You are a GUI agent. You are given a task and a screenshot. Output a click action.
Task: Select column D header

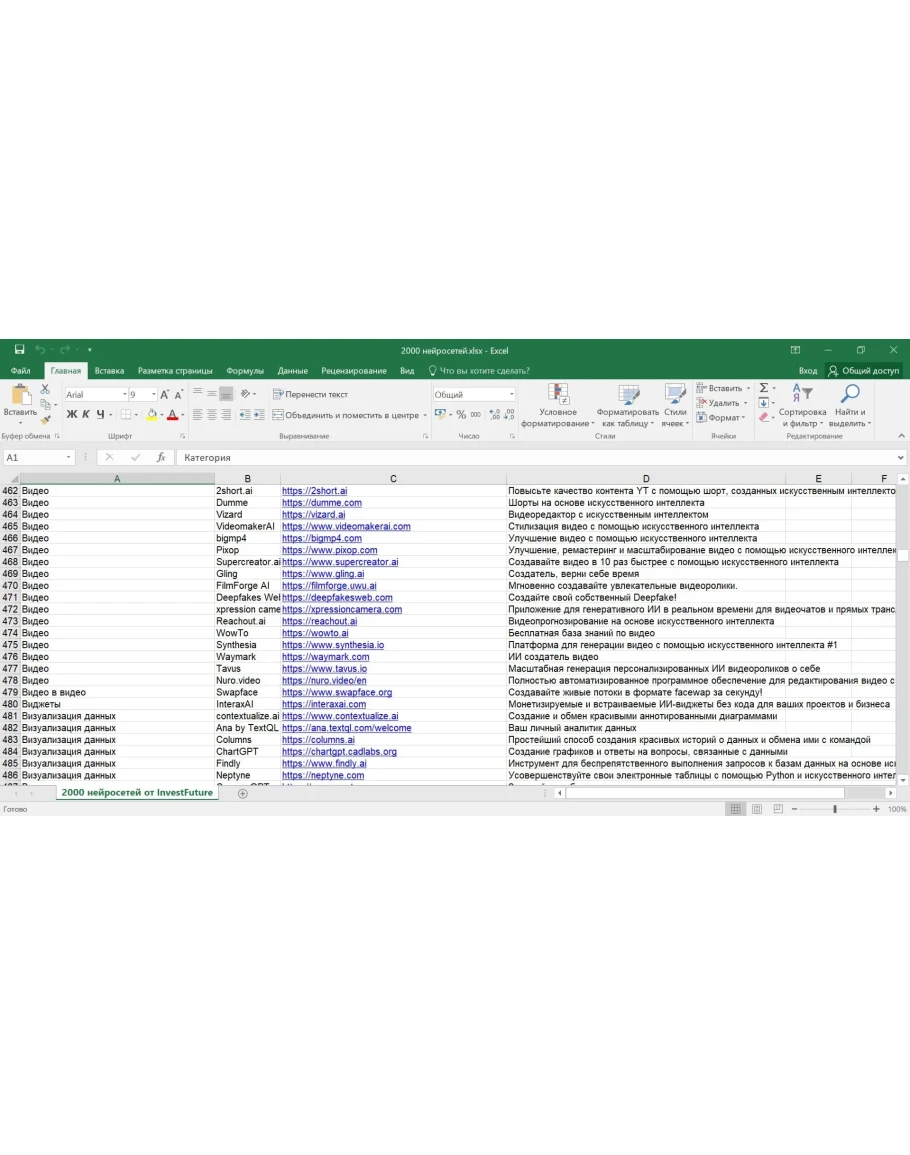645,479
